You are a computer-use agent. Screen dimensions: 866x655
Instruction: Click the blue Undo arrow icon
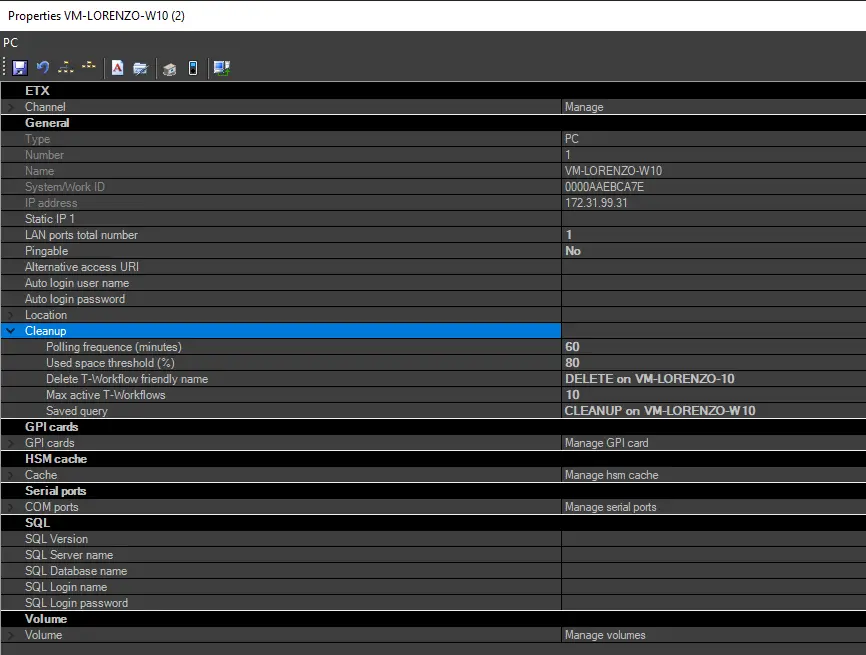[43, 68]
